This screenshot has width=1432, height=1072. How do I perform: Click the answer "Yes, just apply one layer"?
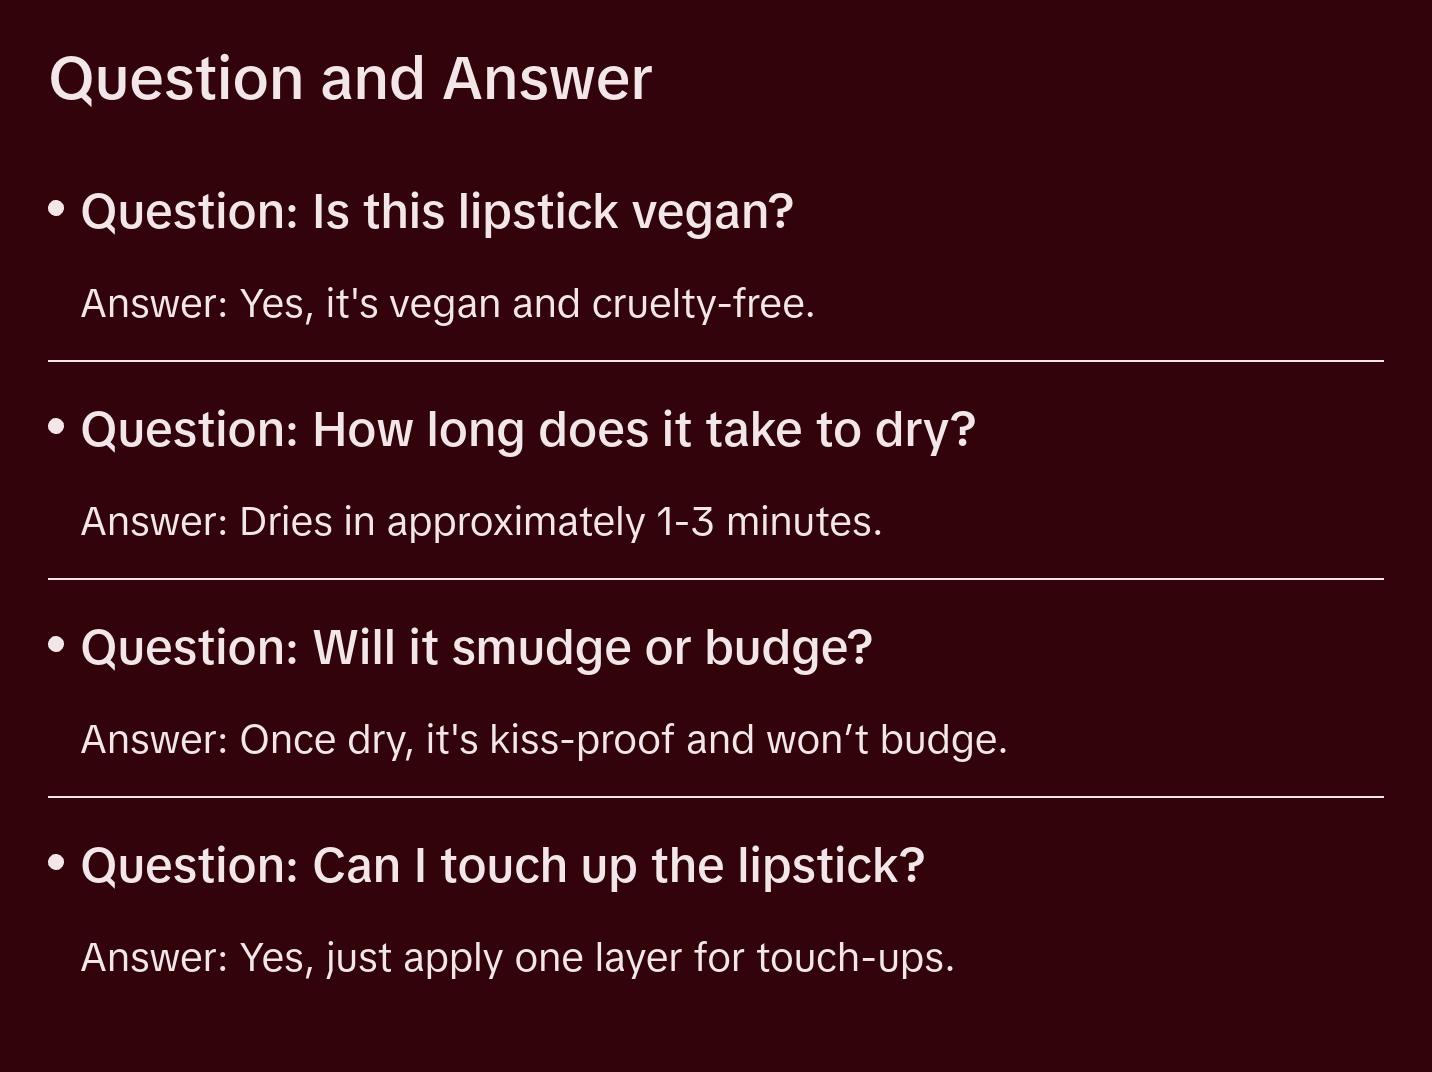click(517, 958)
